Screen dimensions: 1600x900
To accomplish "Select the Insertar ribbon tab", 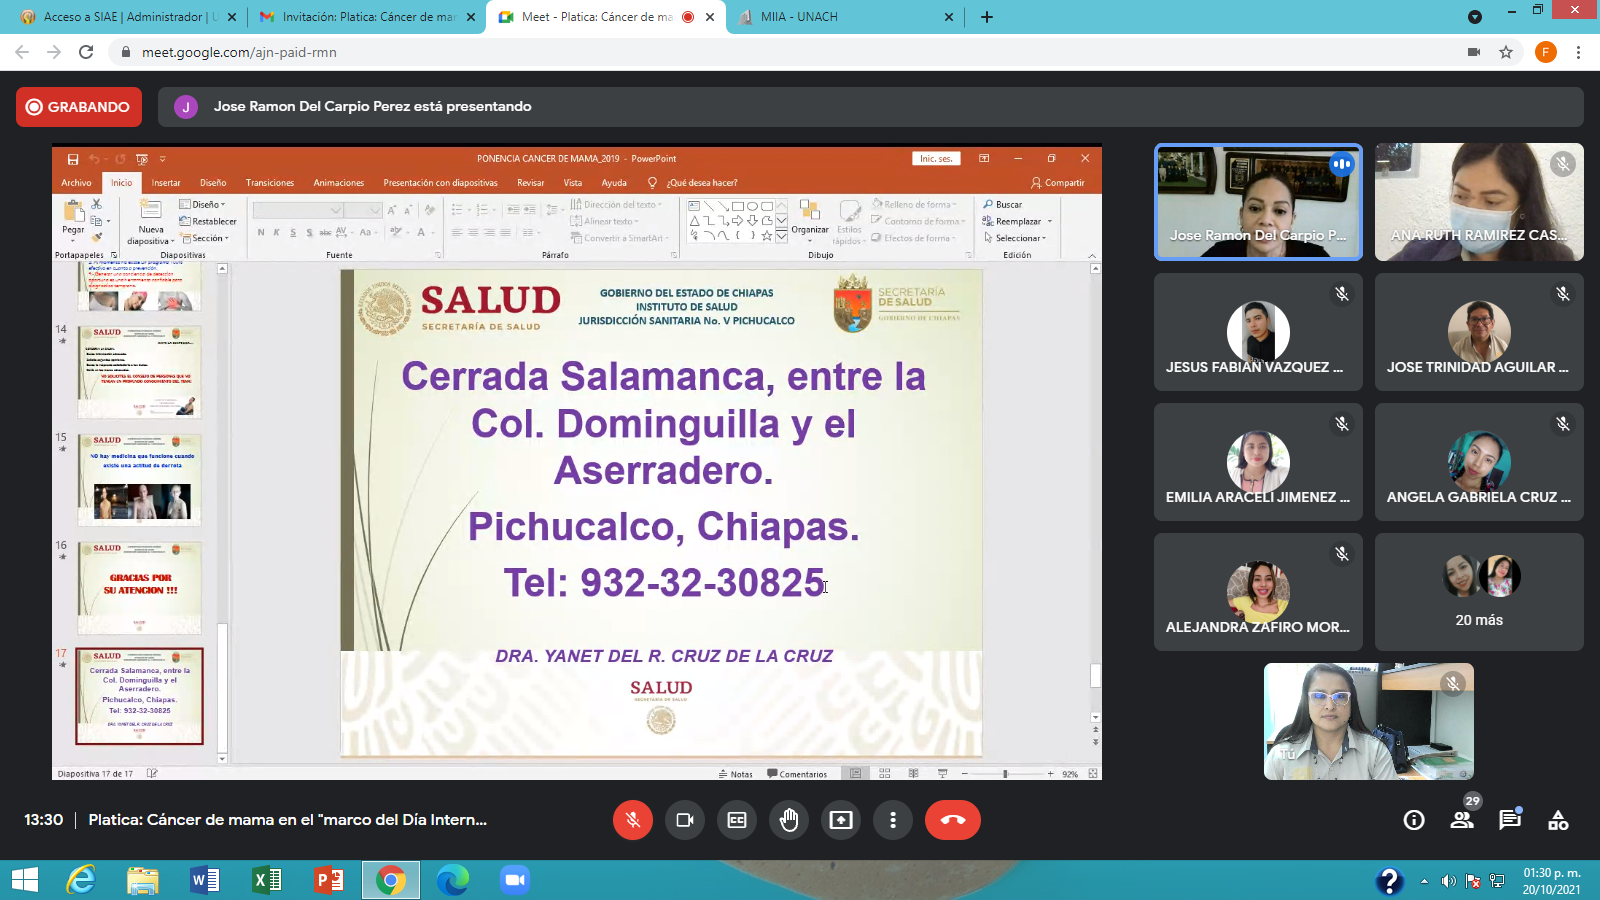I will pos(166,183).
